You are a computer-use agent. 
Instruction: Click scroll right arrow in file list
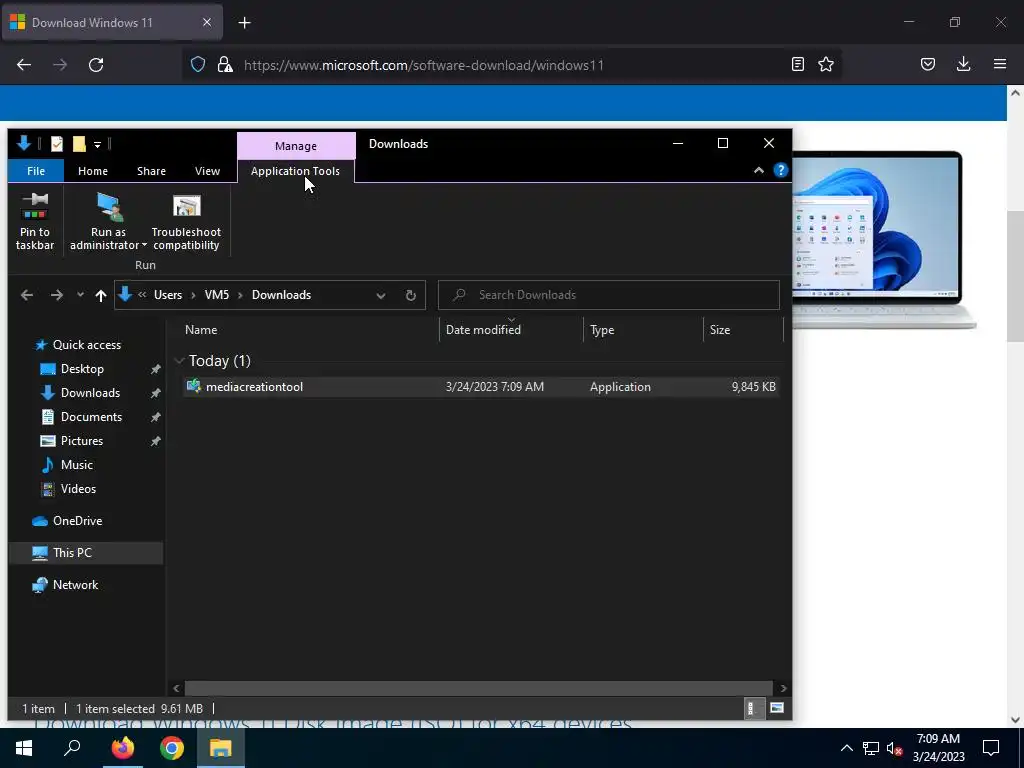(783, 688)
